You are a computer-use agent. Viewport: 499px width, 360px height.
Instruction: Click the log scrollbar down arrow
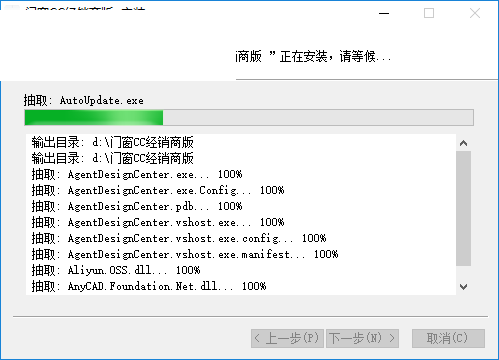tap(463, 287)
